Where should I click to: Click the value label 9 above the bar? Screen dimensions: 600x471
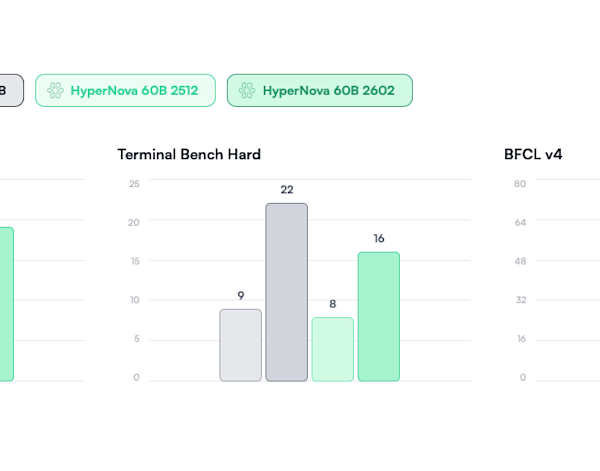click(240, 295)
